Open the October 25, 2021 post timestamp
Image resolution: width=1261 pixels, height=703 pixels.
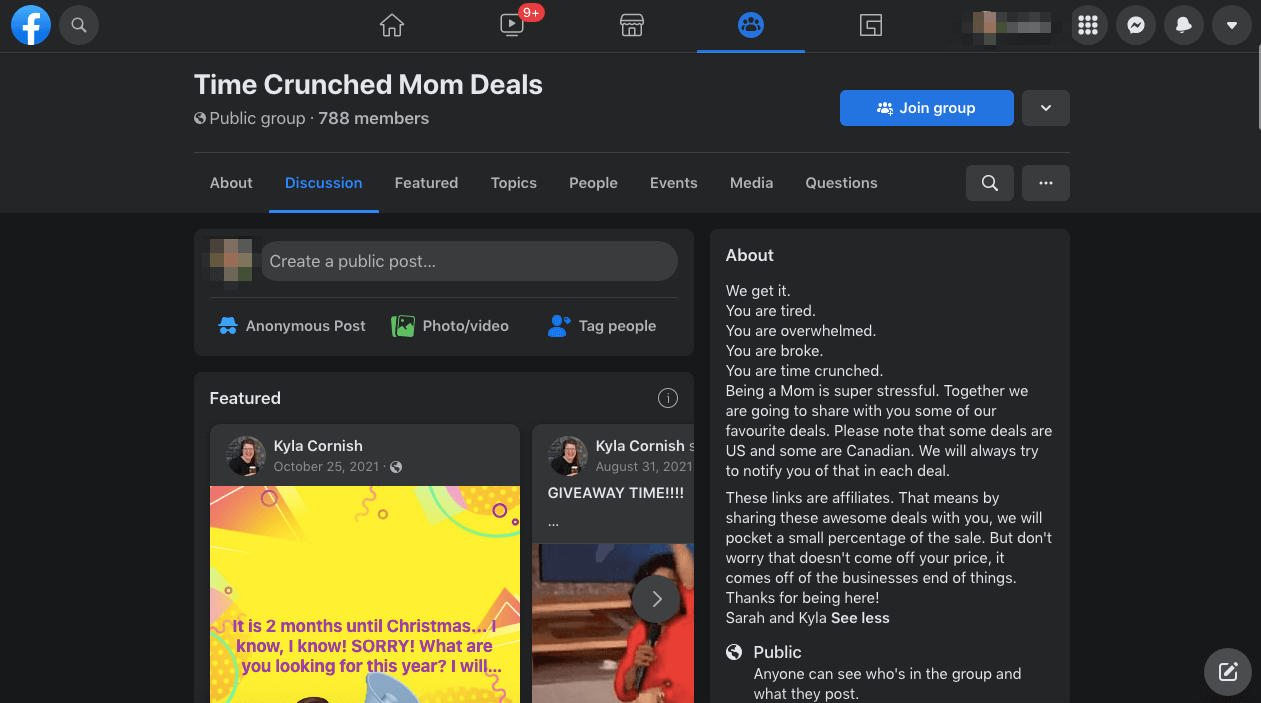[326, 467]
